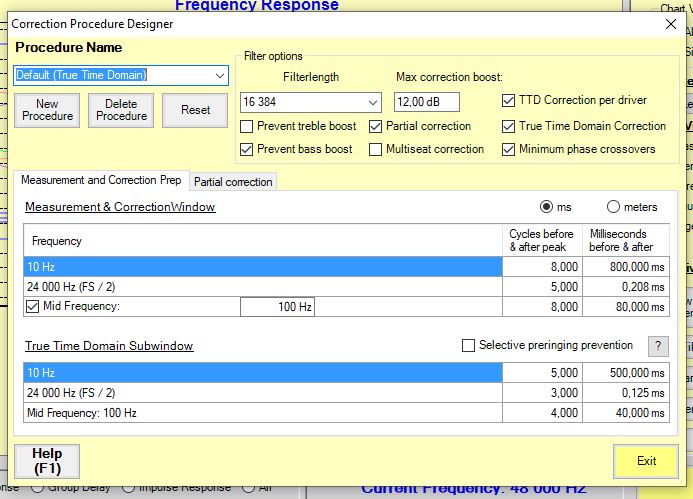Image resolution: width=693 pixels, height=499 pixels.
Task: Close the Correction Procedure Designer dialog
Action: click(670, 24)
